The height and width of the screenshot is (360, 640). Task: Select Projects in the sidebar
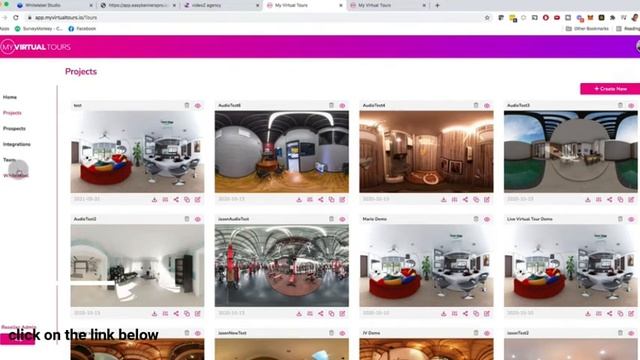pyautogui.click(x=12, y=113)
